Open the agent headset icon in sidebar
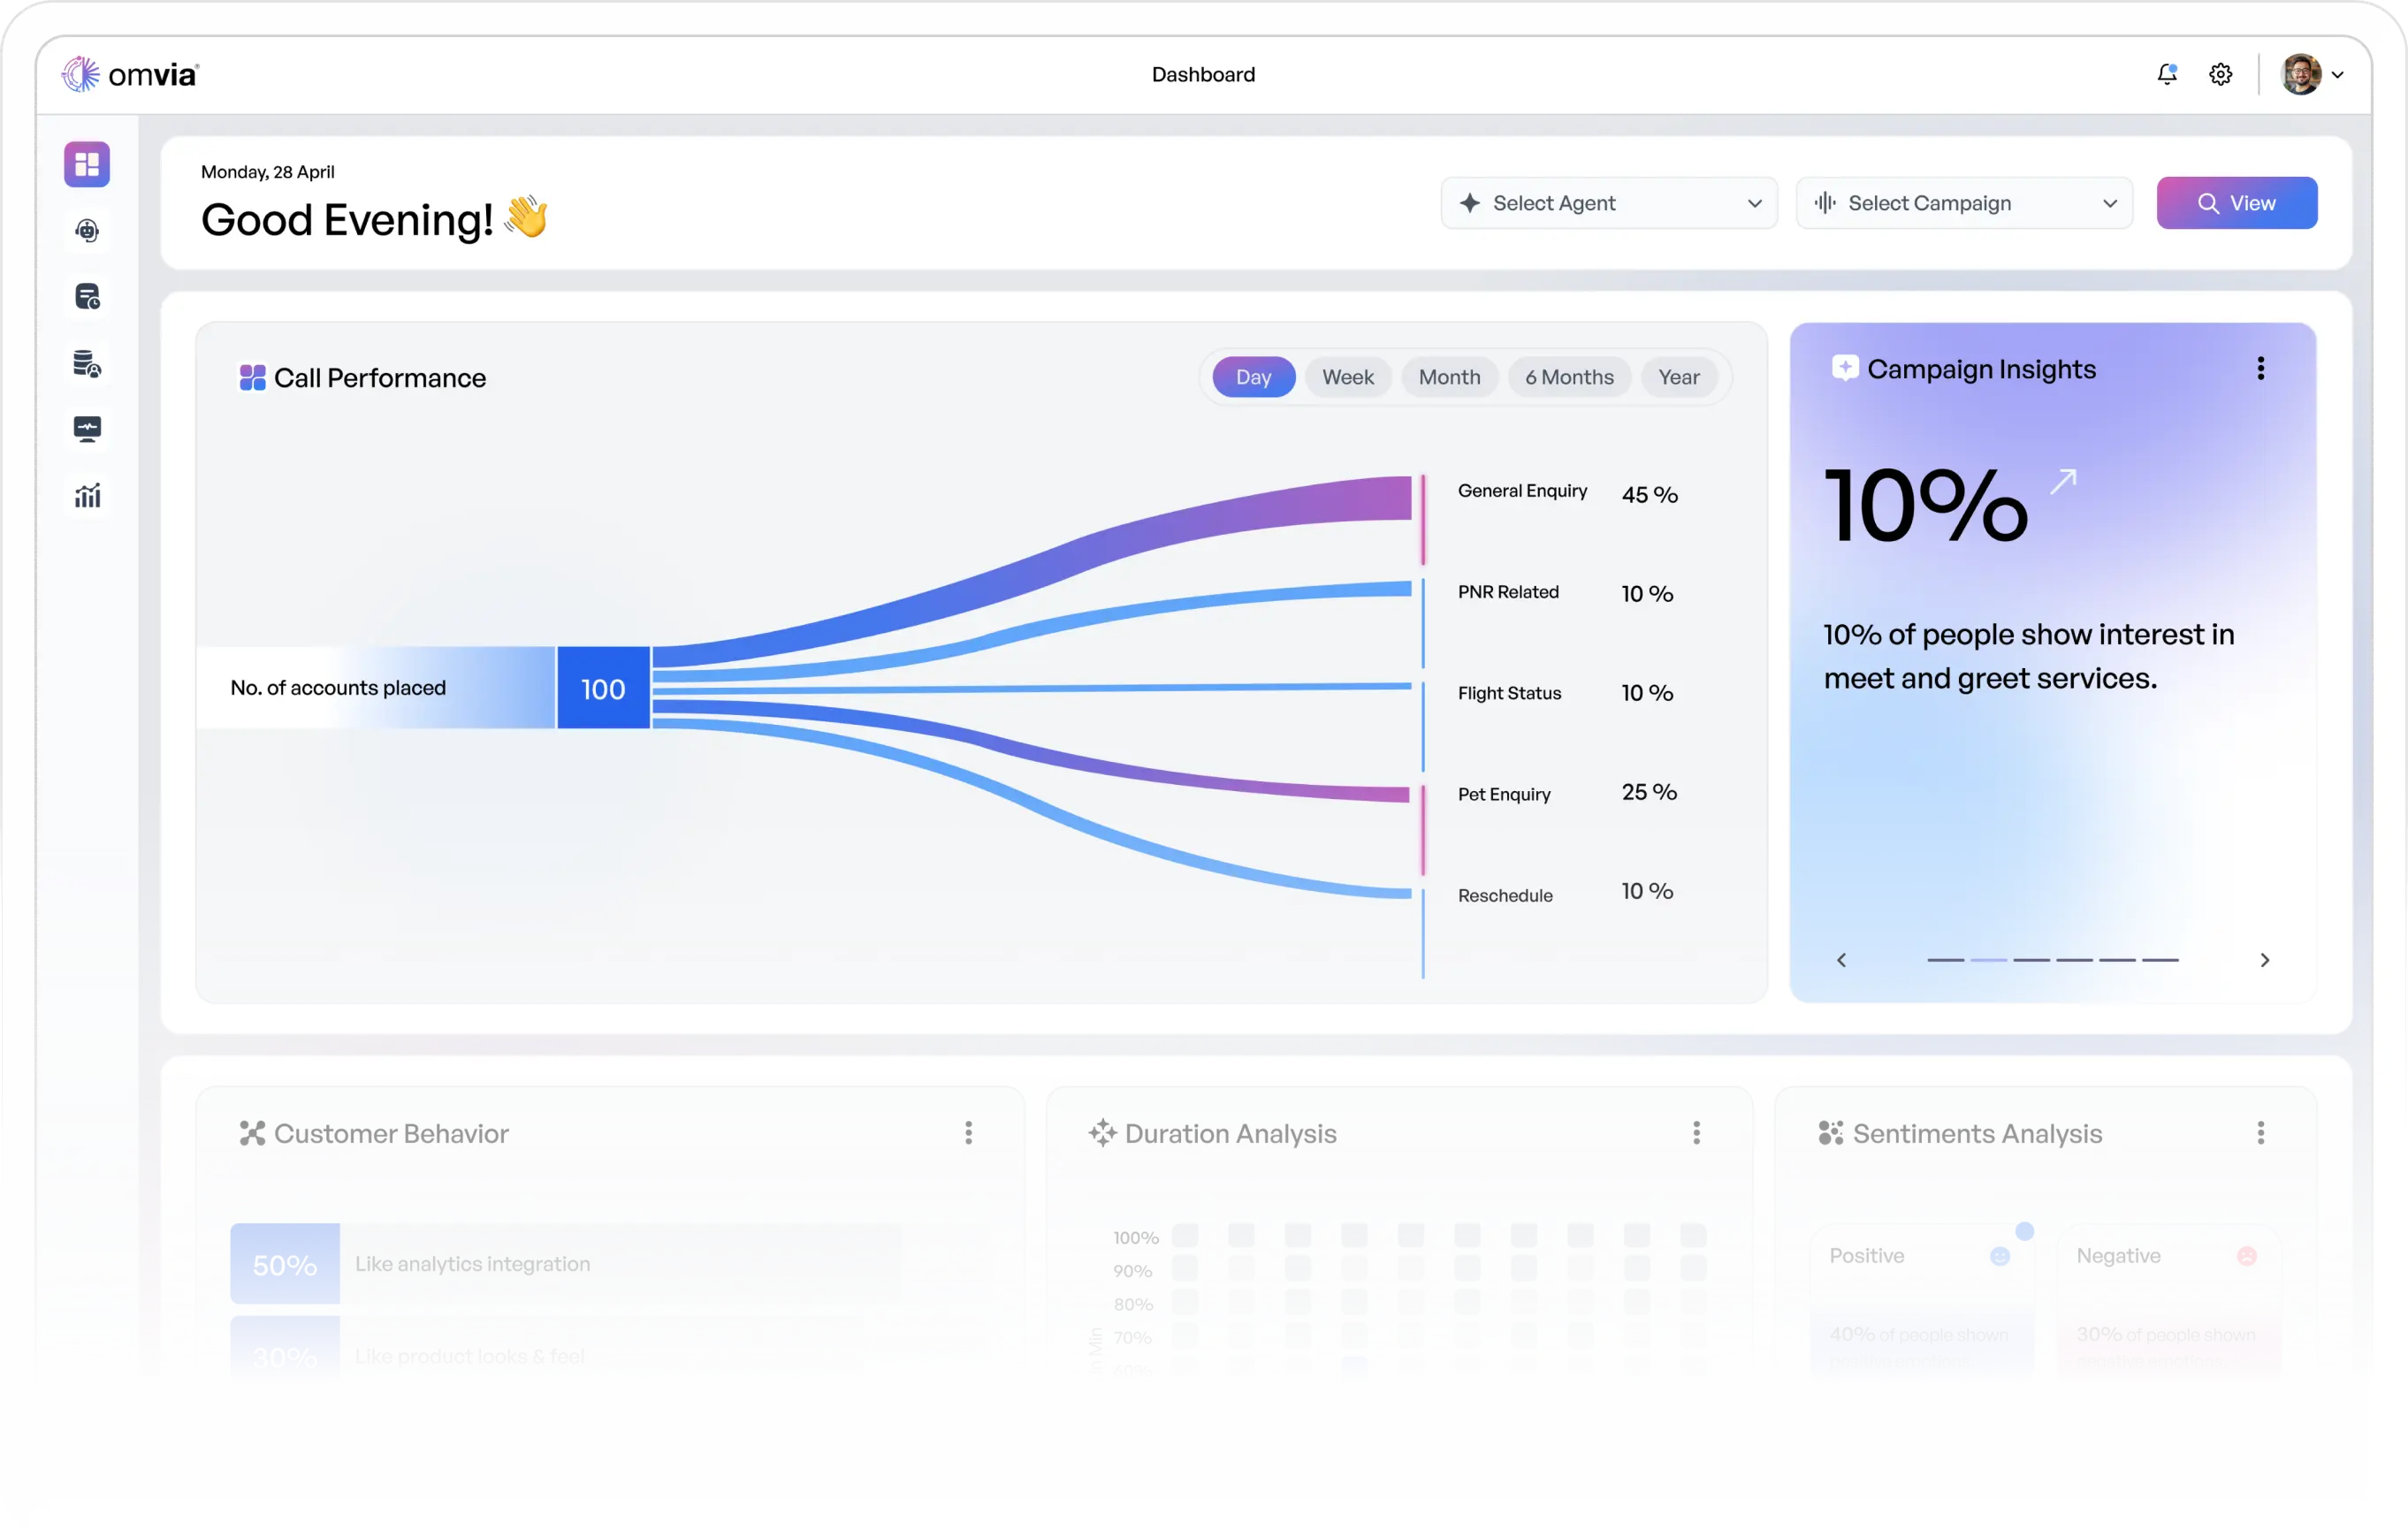 (x=87, y=231)
